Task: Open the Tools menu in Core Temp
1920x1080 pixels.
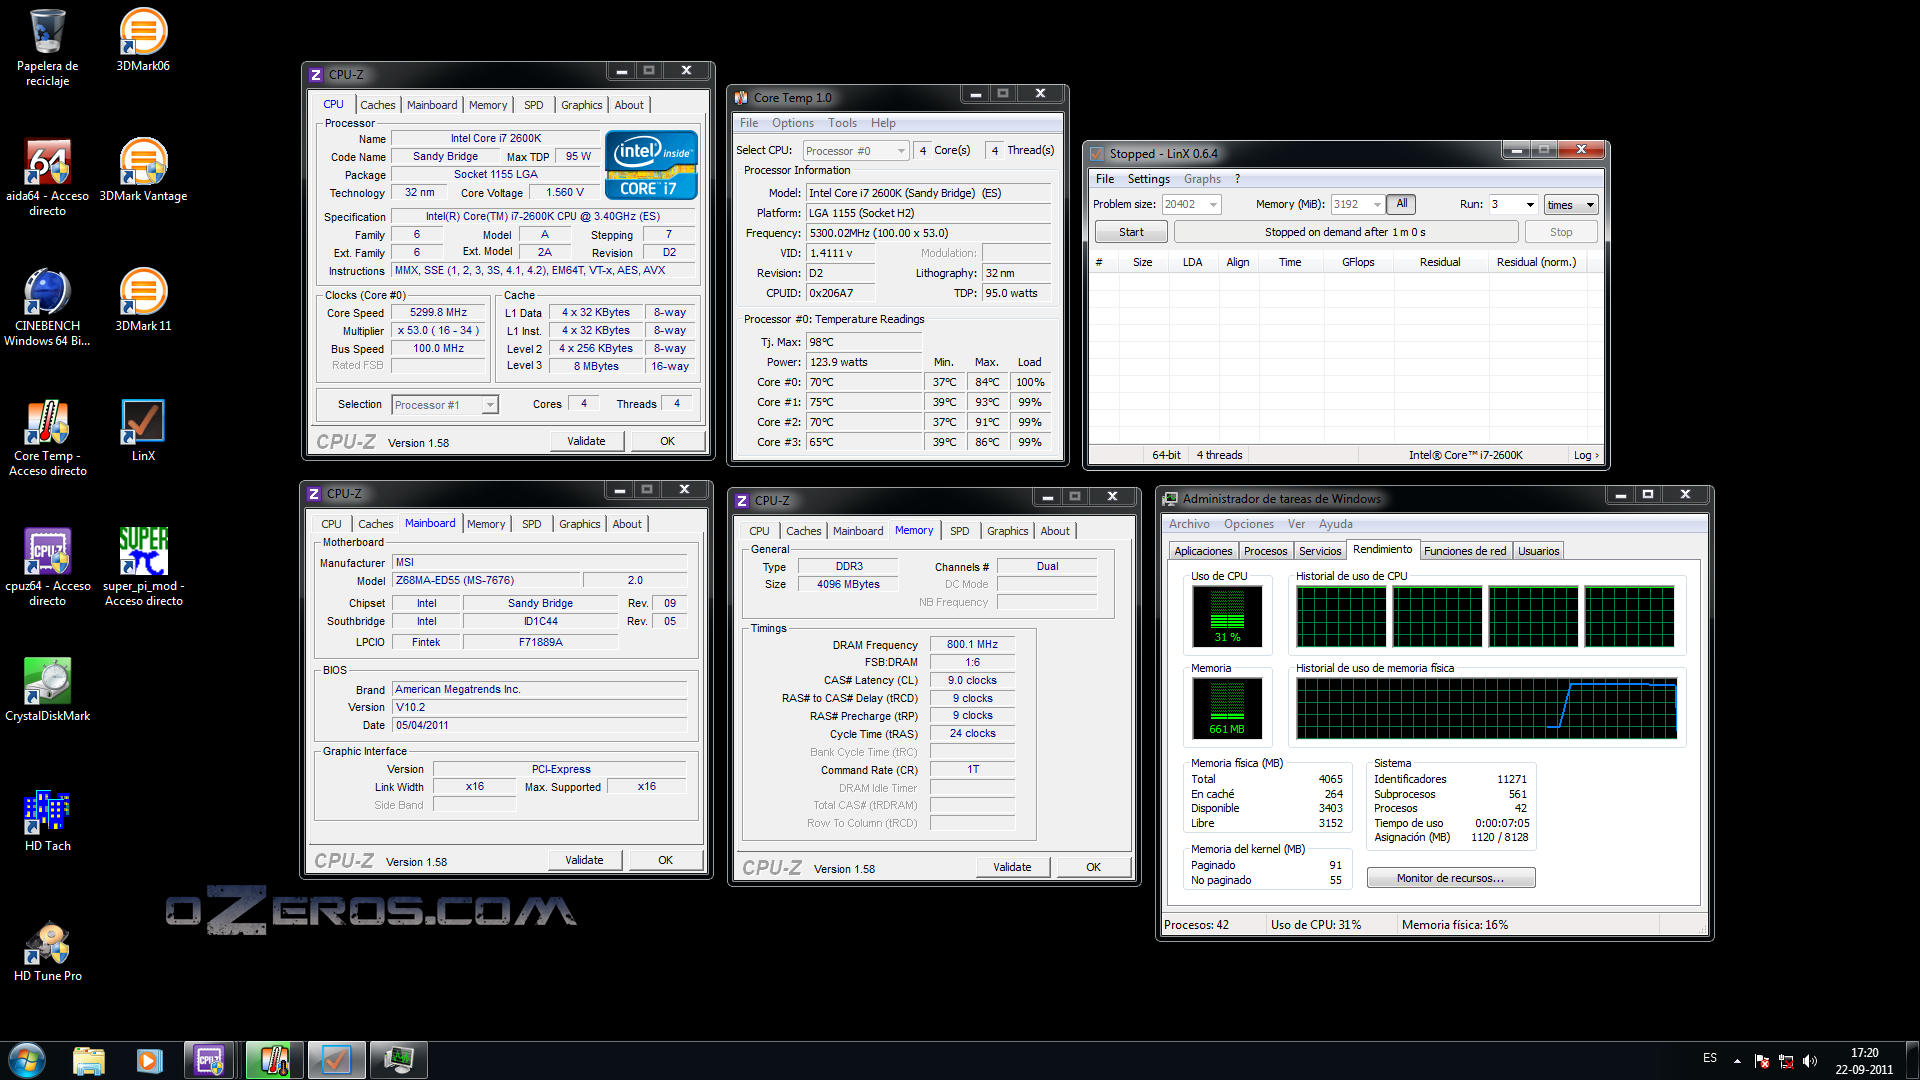Action: 842,123
